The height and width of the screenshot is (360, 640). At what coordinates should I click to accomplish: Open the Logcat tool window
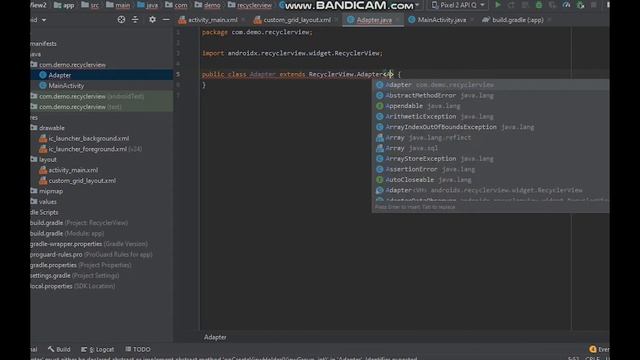pyautogui.click(x=97, y=349)
